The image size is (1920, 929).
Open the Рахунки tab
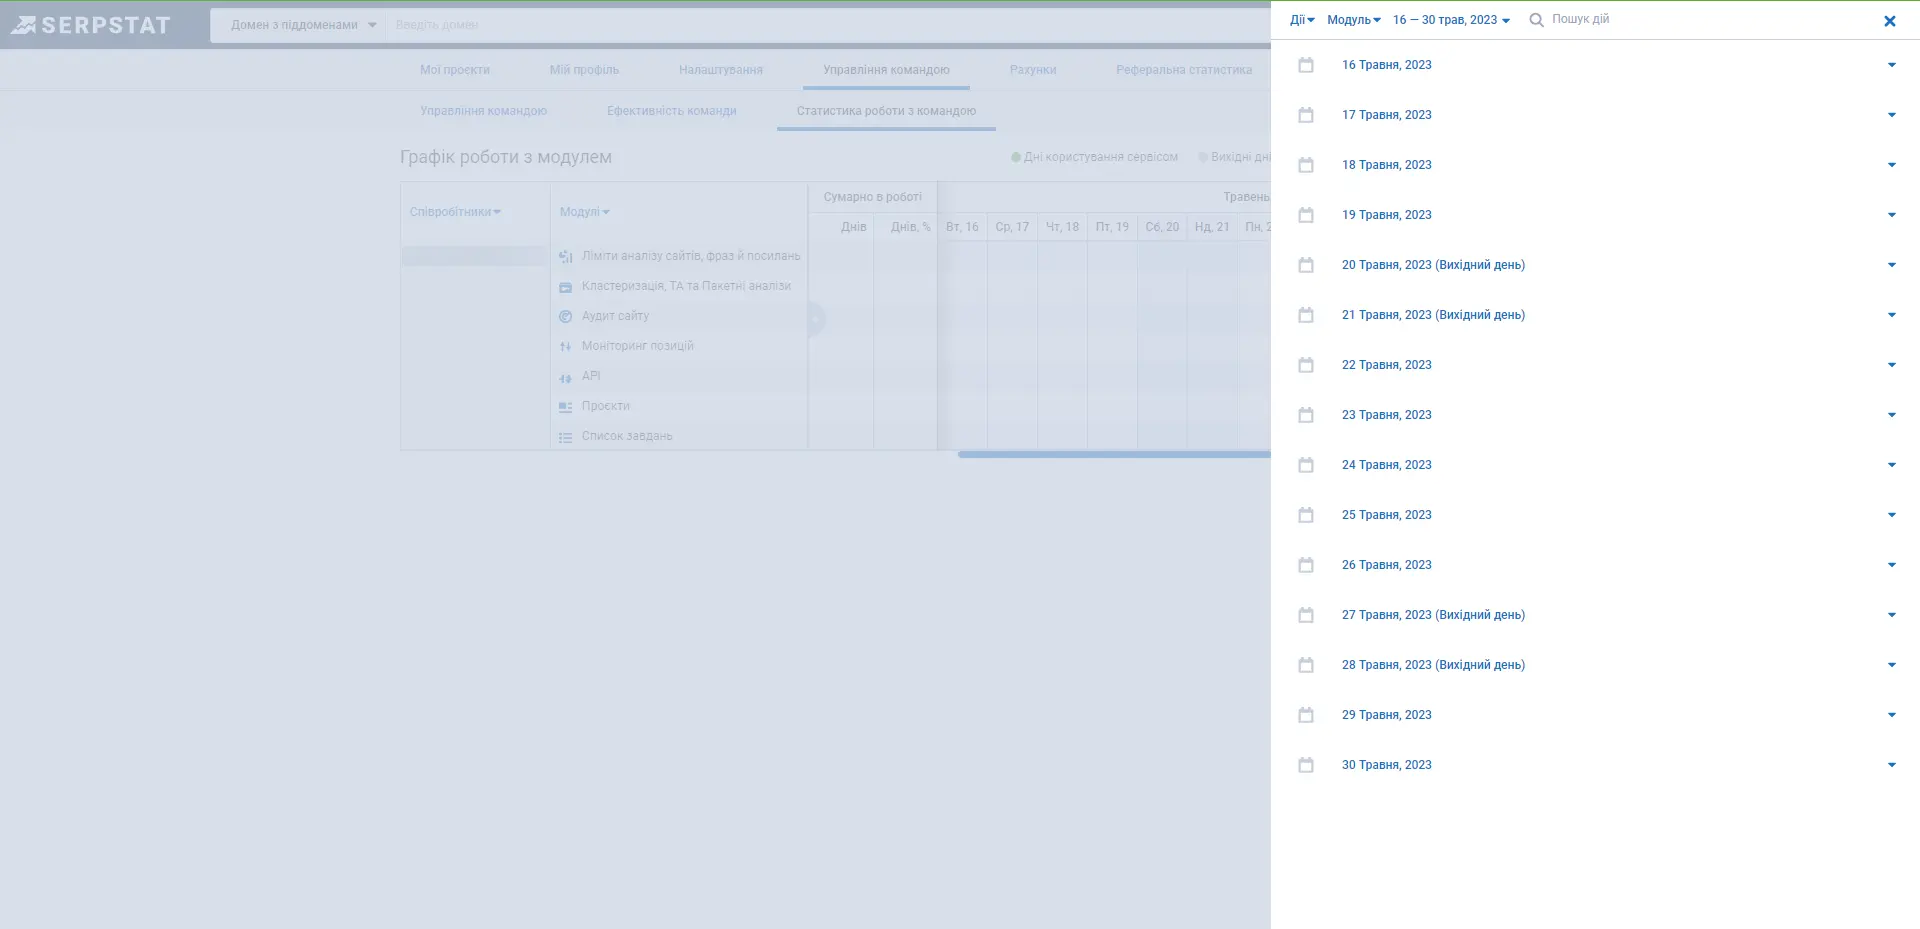[x=1033, y=70]
